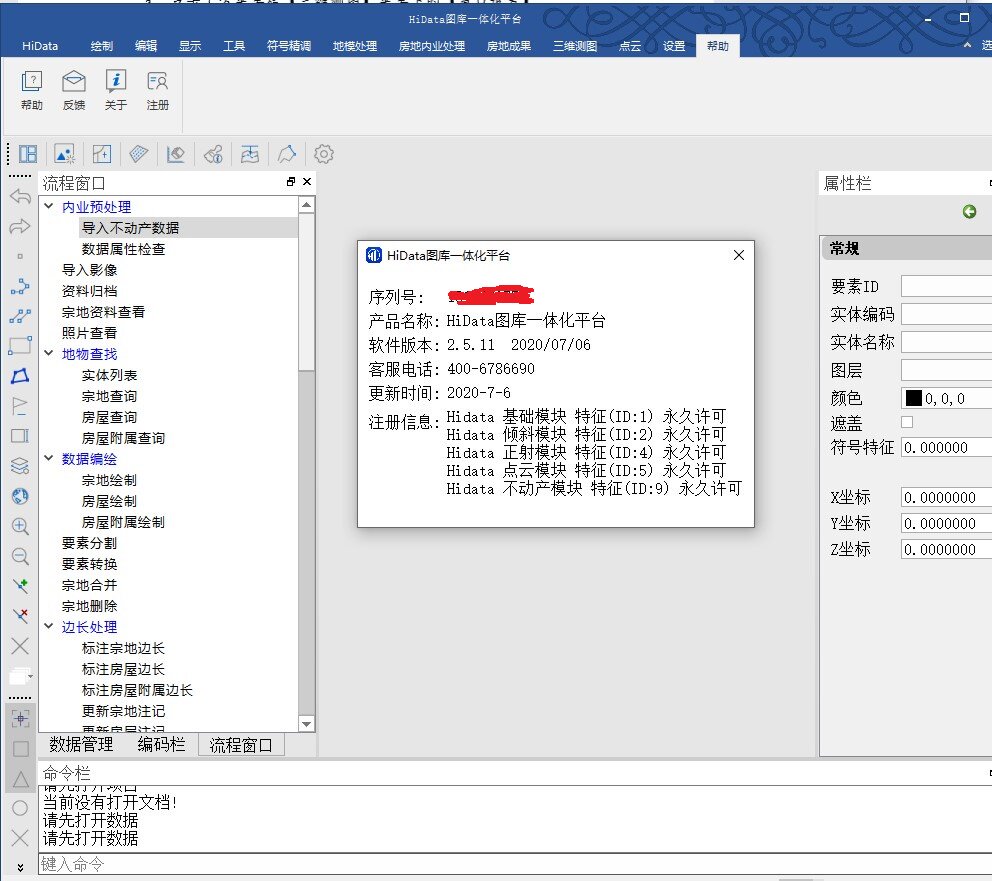Click the 注册 register icon
This screenshot has height=881, width=992.
click(158, 90)
